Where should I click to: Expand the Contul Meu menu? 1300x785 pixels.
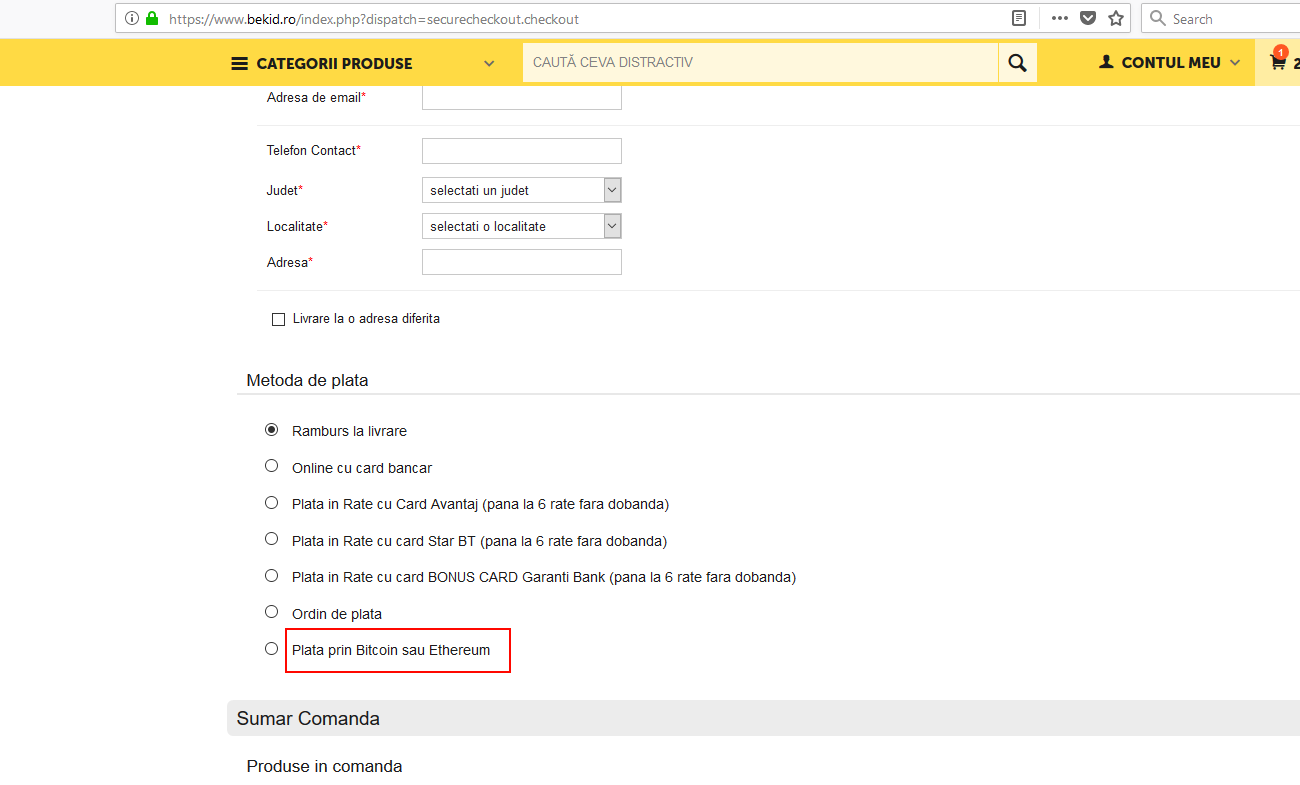click(x=1169, y=62)
